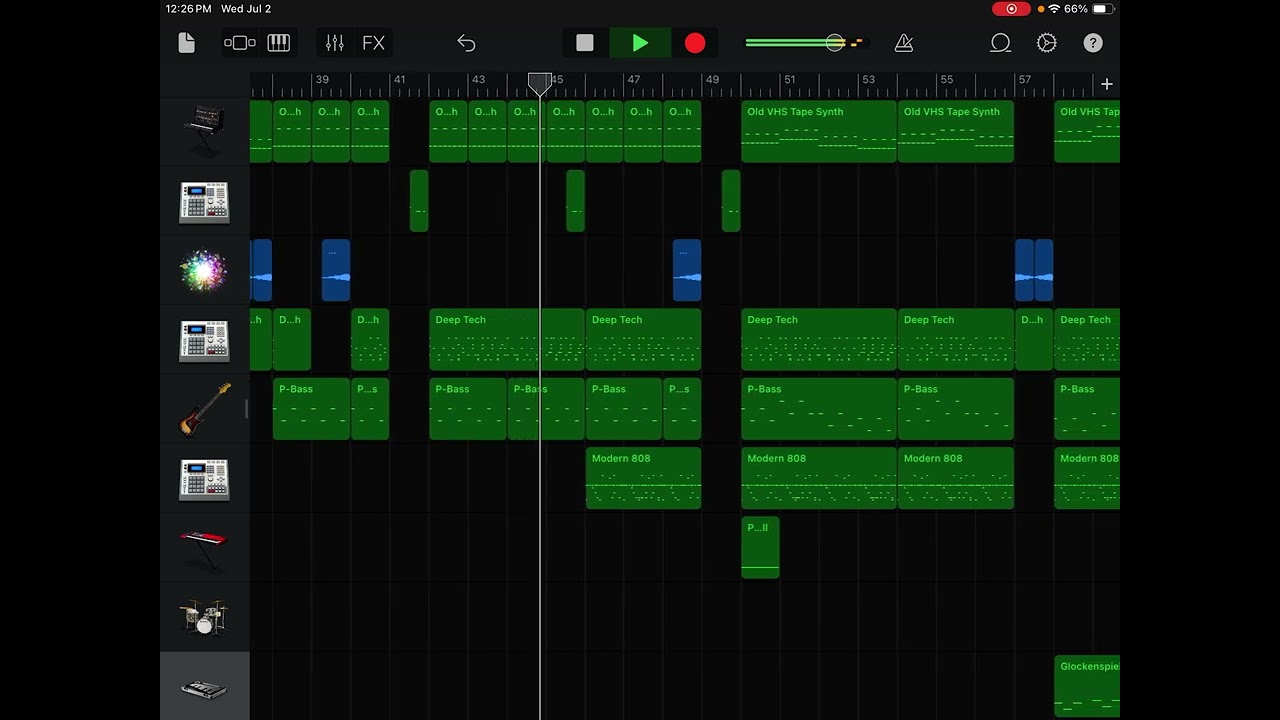Select Old VHS Tape Synth region at bar 54
1280x720 pixels.
point(956,131)
